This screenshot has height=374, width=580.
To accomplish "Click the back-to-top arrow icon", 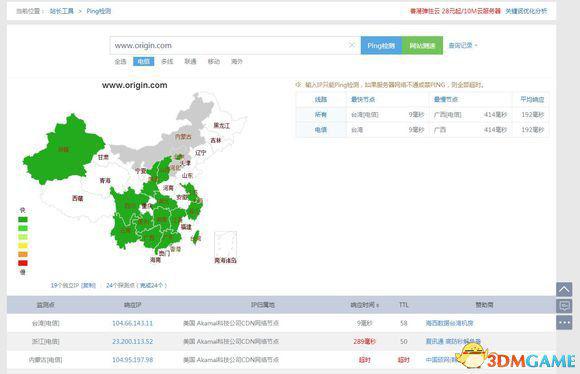I will coord(564,289).
